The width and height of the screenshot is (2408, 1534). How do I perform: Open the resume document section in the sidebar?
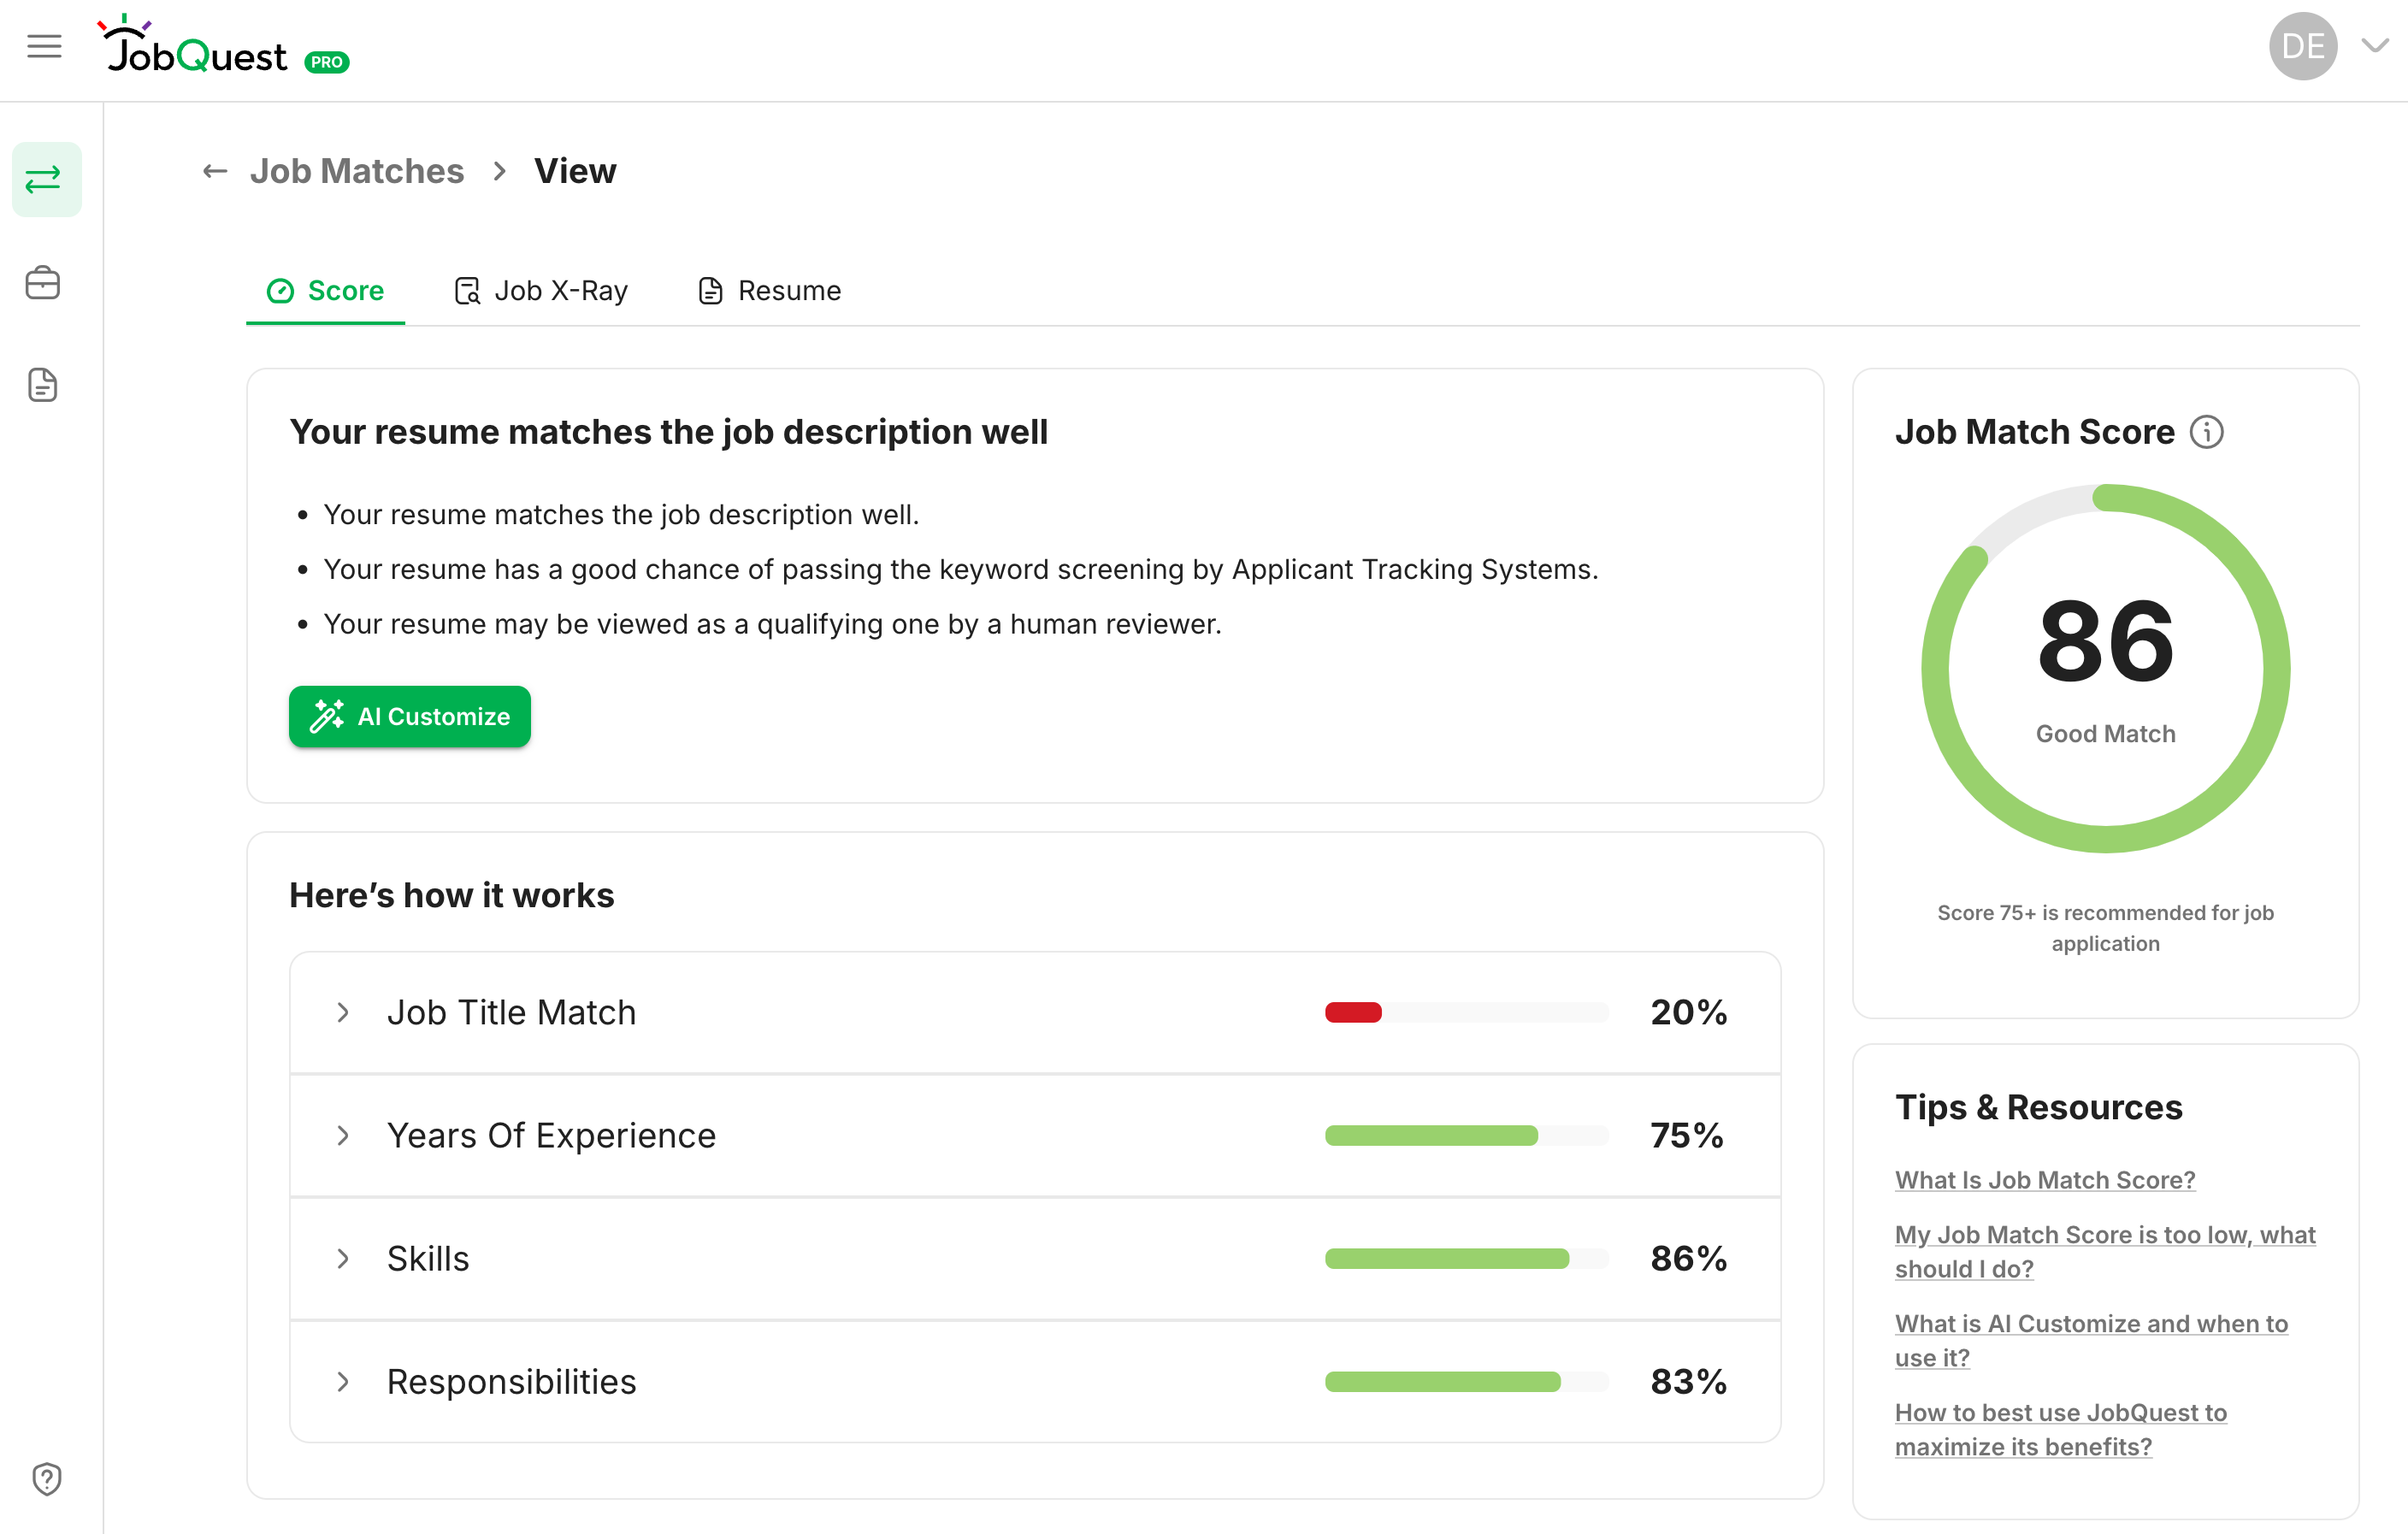43,386
